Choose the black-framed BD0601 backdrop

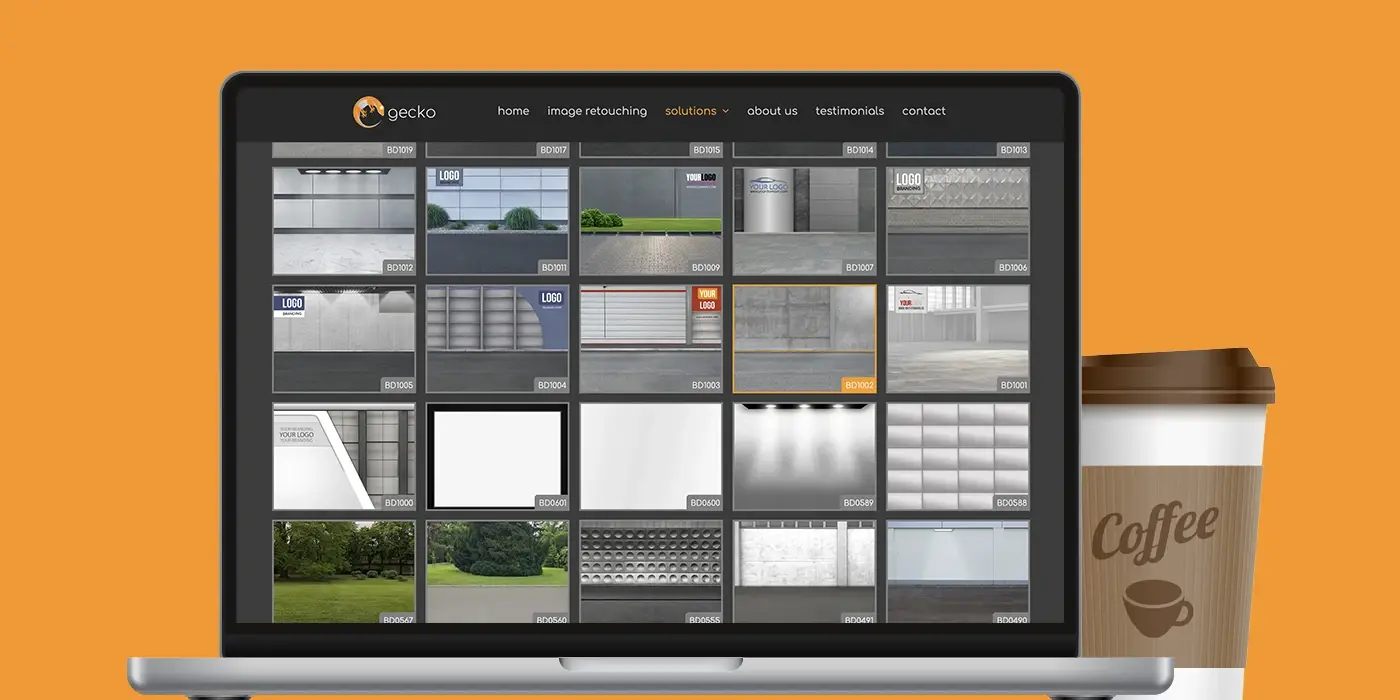[x=497, y=457]
